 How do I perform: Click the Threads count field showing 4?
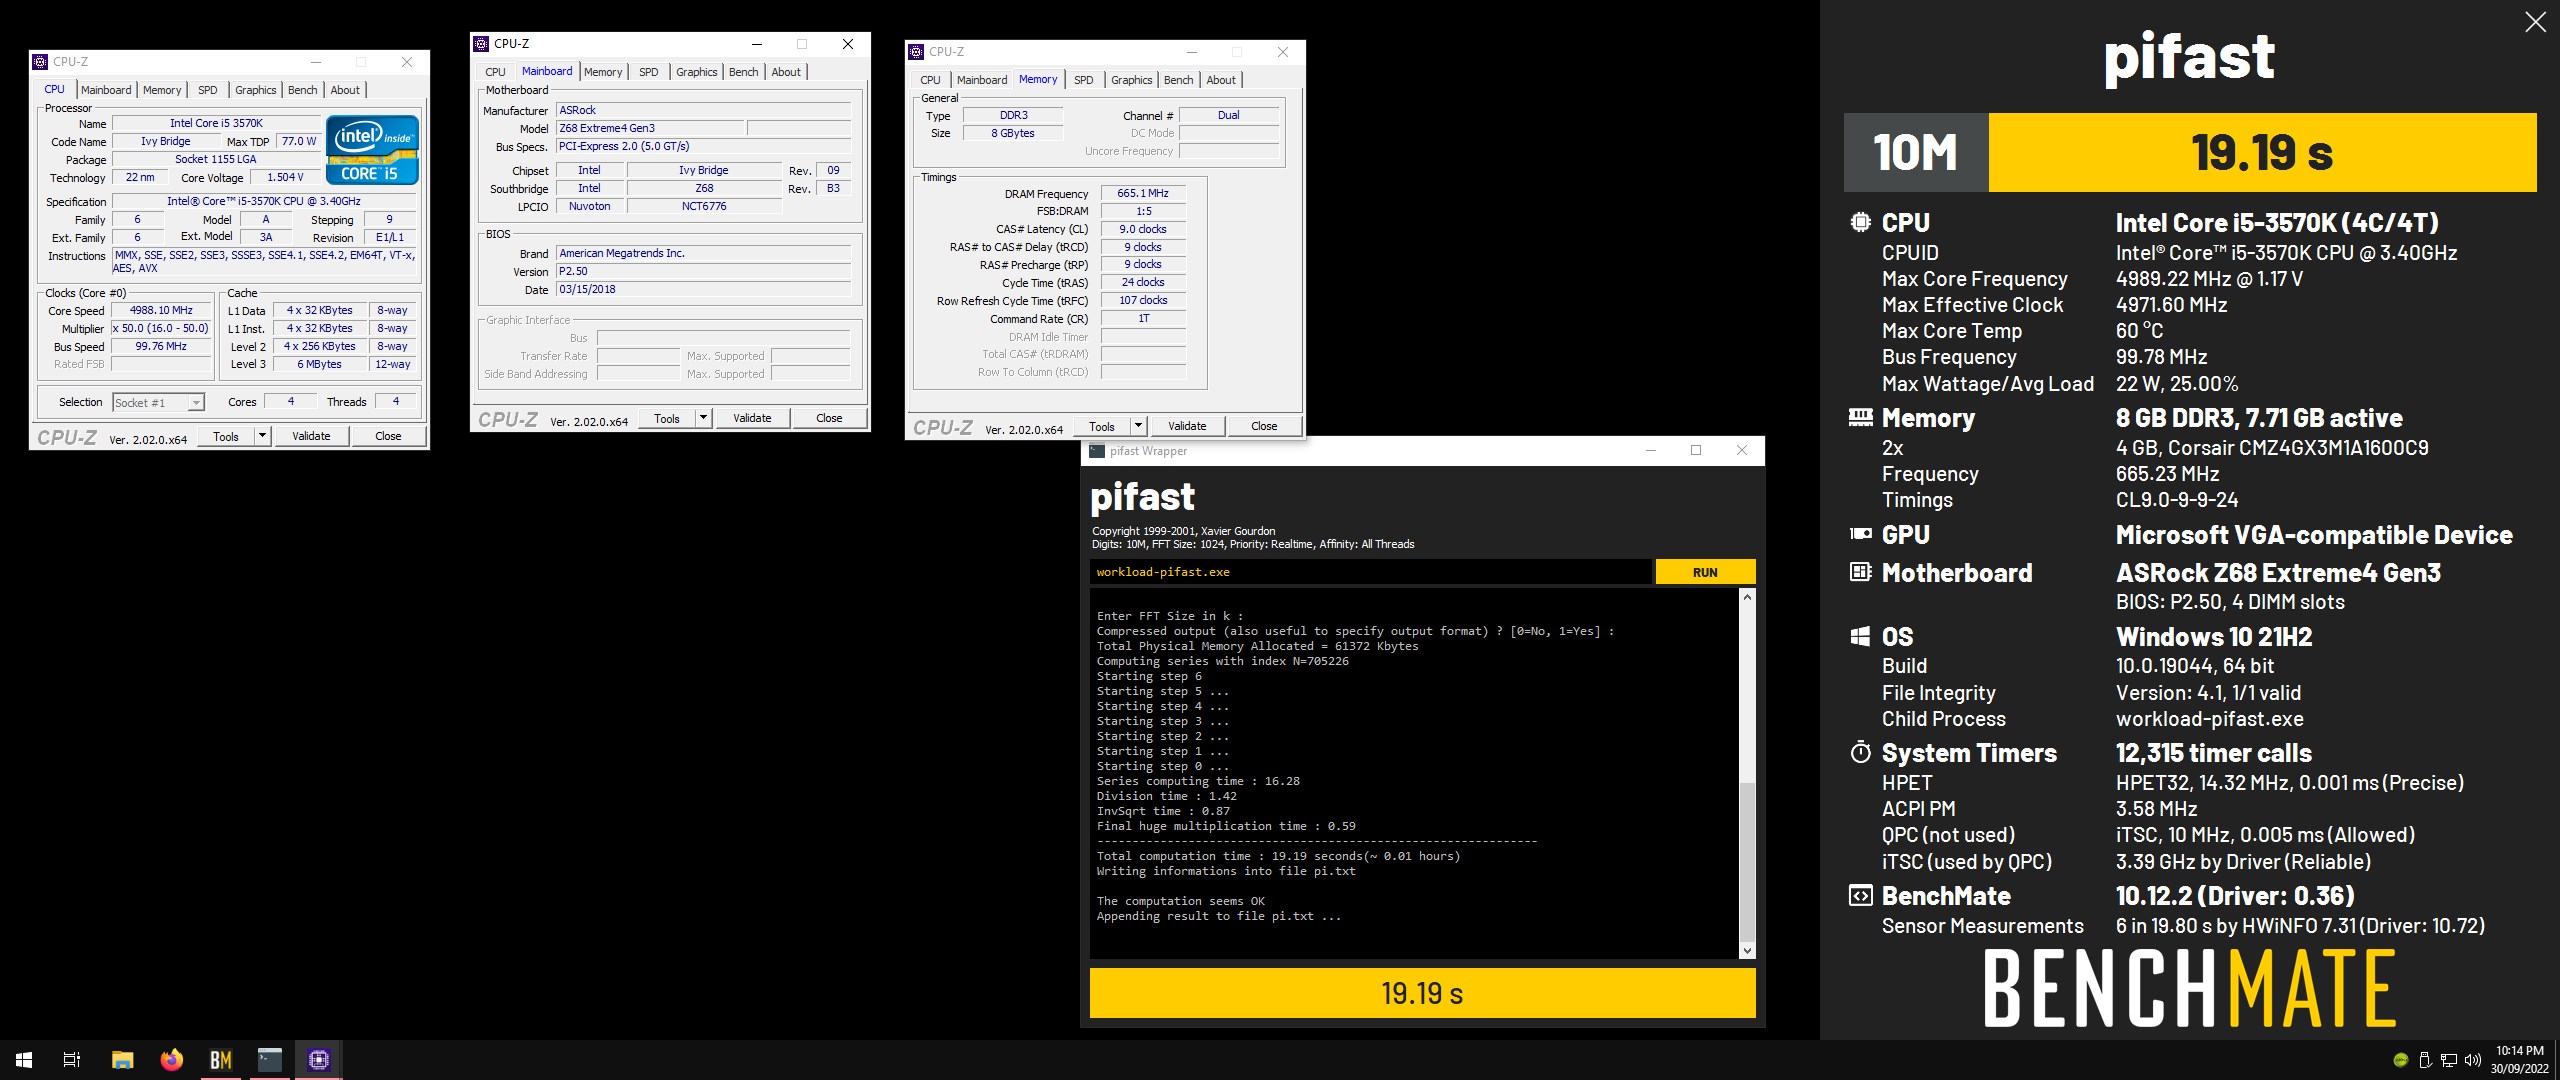[396, 401]
